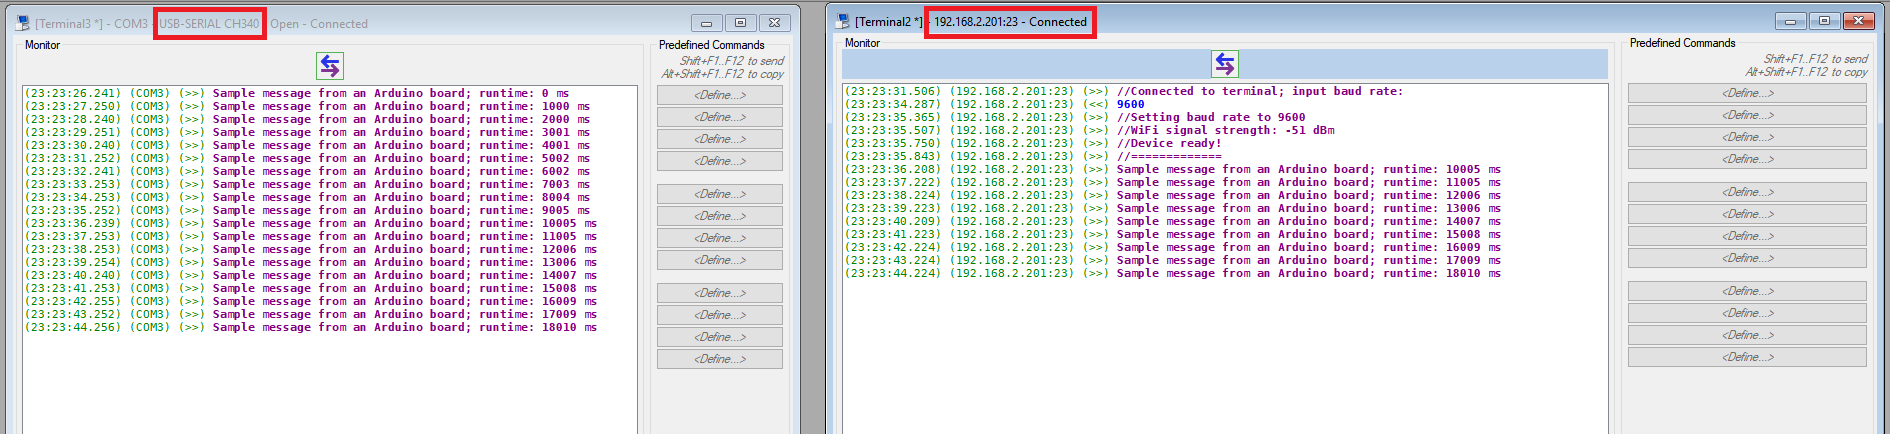Select the 'runtime: 18010 ms' line in Terminal3
The width and height of the screenshot is (1890, 434).
point(311,327)
